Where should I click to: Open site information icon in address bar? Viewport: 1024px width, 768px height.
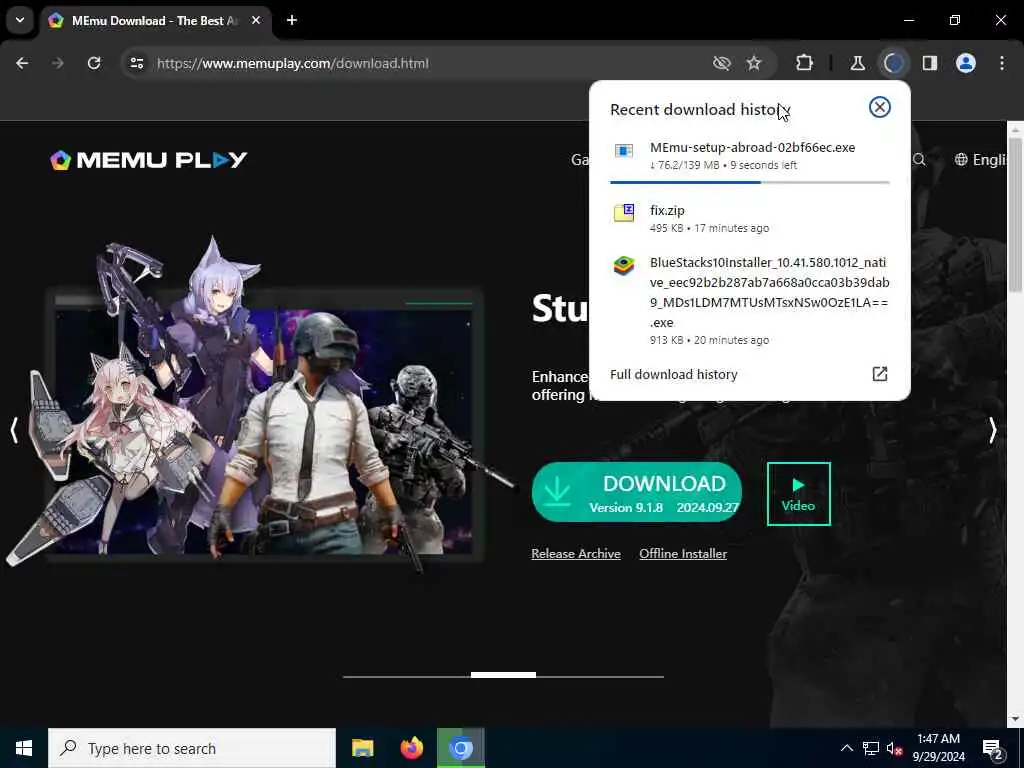136,63
